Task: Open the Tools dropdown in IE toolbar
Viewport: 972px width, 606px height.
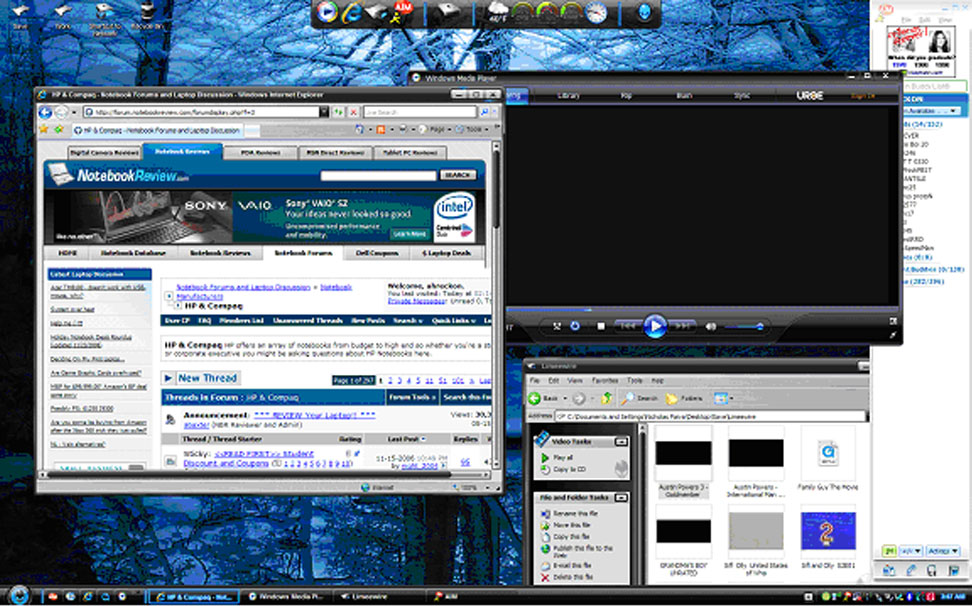Action: 474,130
